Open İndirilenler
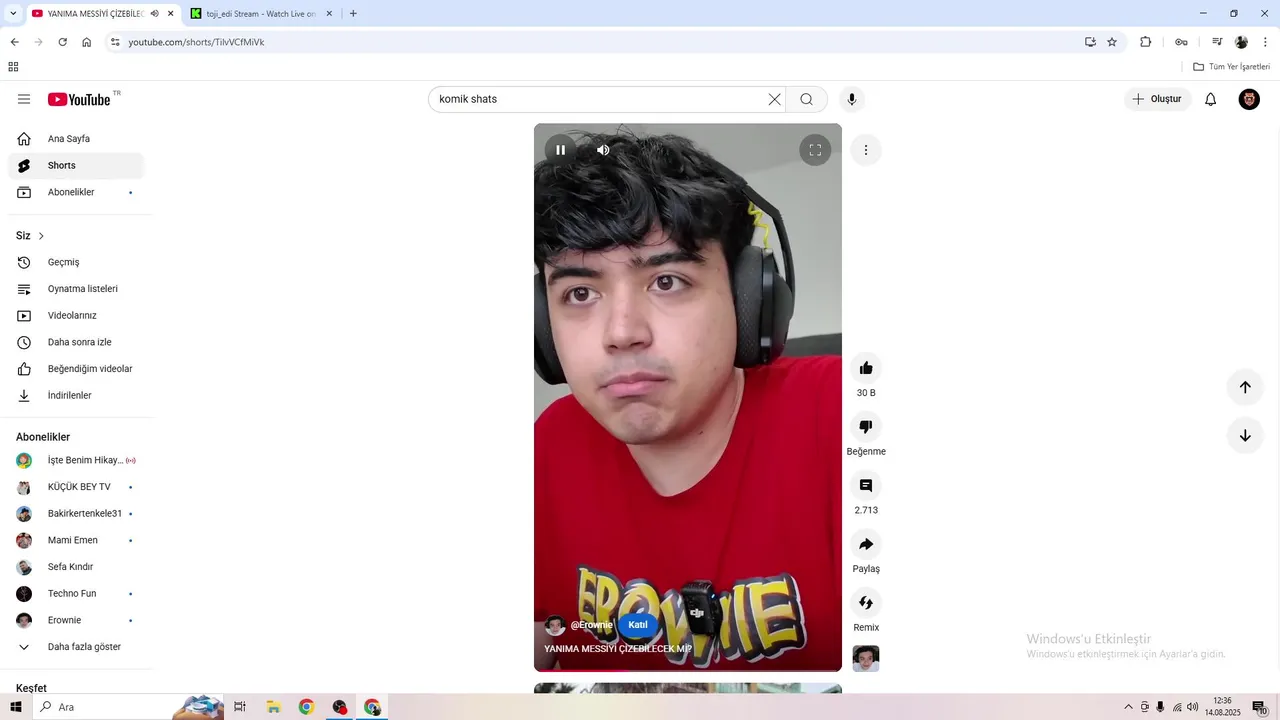Viewport: 1280px width, 720px height. coord(76,396)
